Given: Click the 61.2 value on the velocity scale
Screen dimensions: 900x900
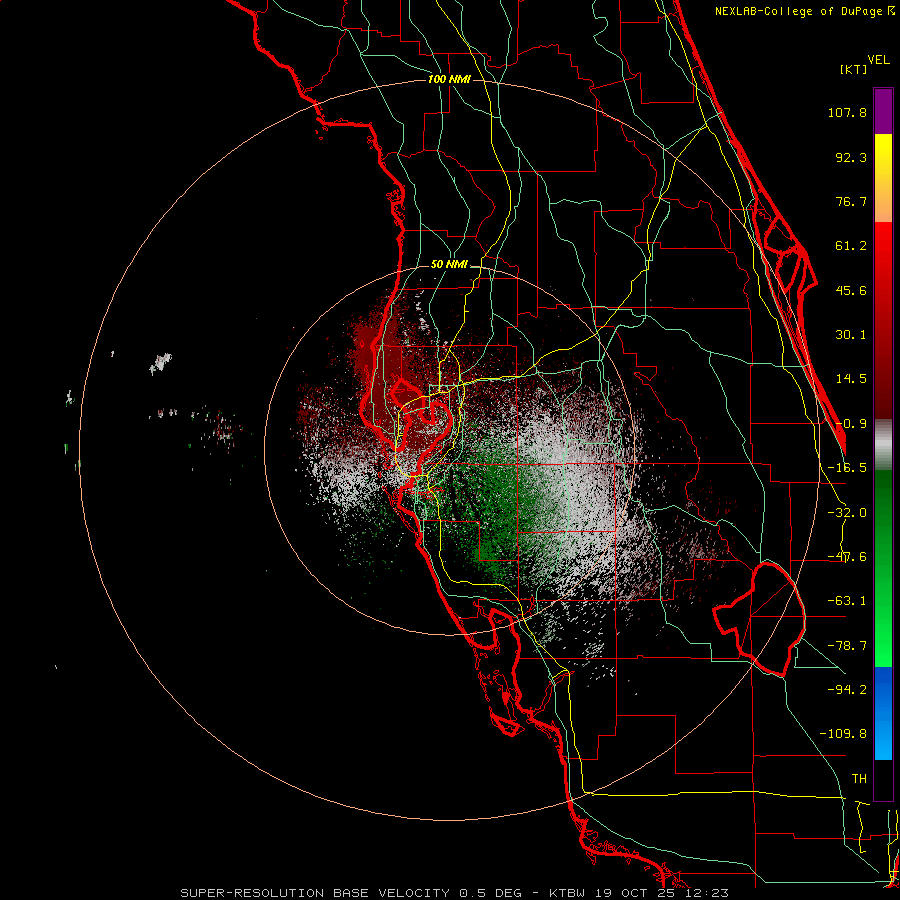Looking at the screenshot, I should coord(851,246).
